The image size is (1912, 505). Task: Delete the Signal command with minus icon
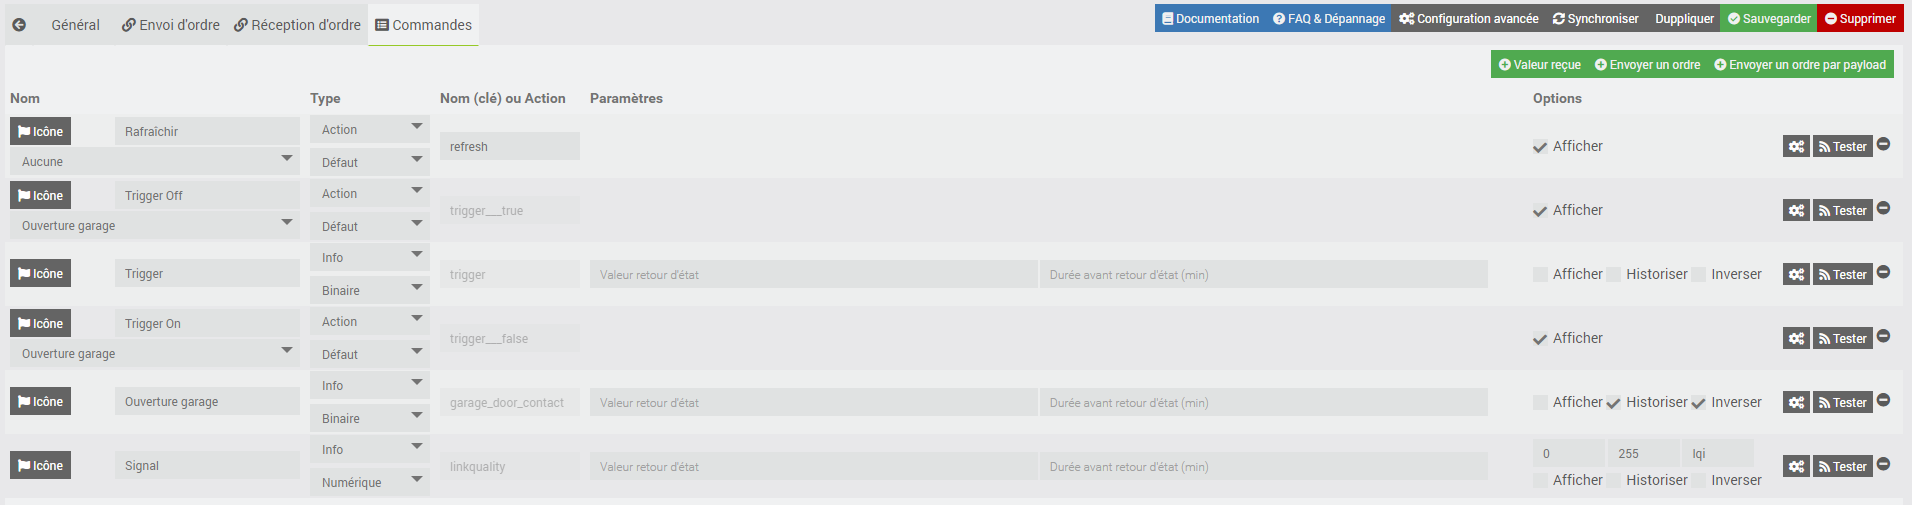tap(1883, 464)
